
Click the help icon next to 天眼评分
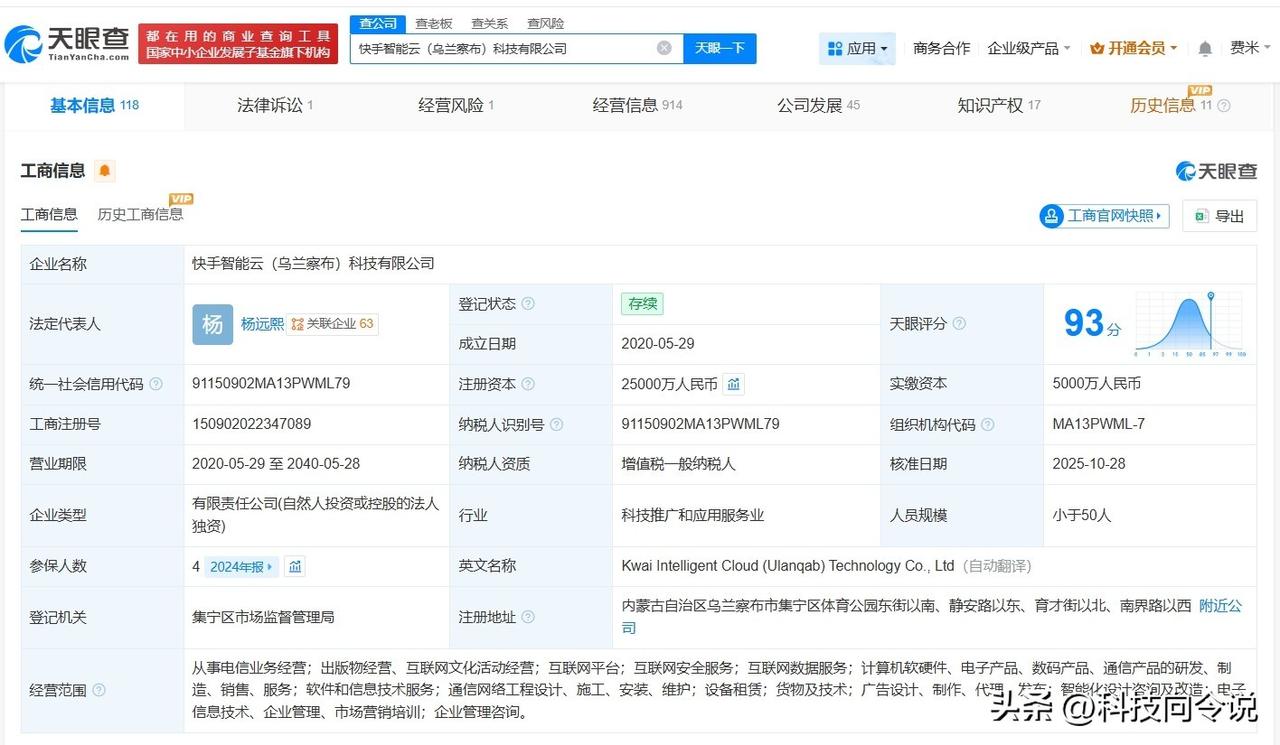959,324
